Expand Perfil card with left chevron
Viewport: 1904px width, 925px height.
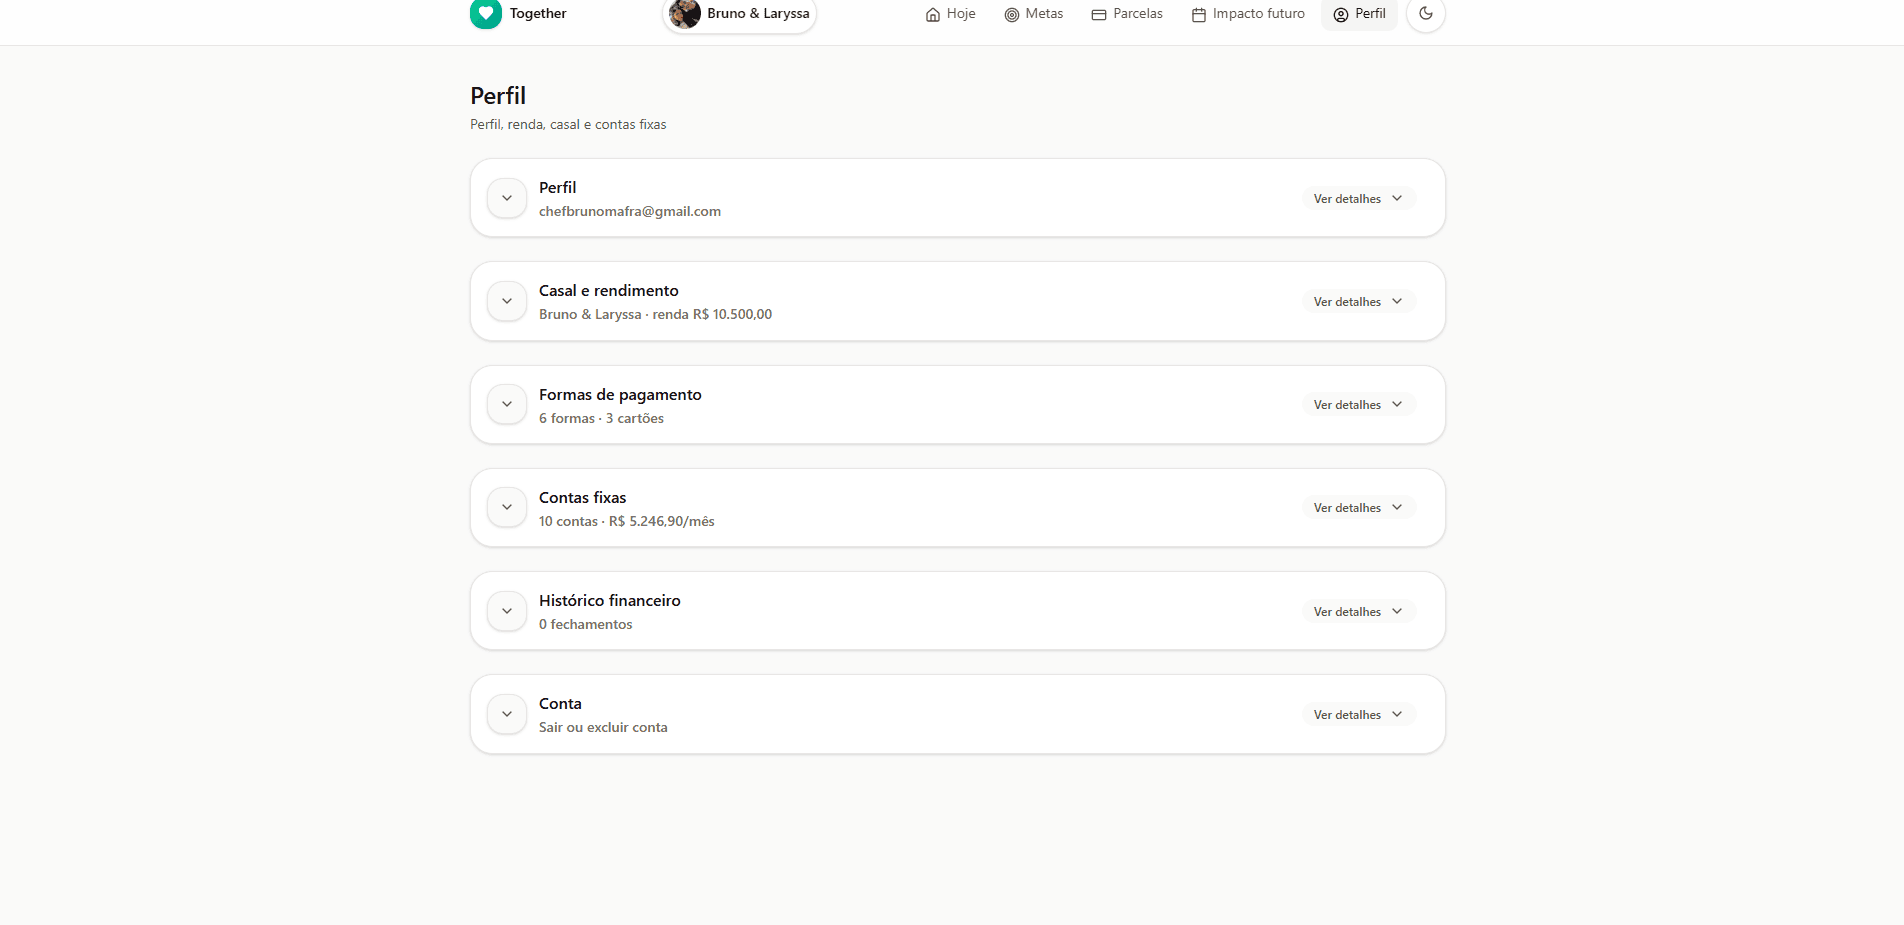point(507,198)
